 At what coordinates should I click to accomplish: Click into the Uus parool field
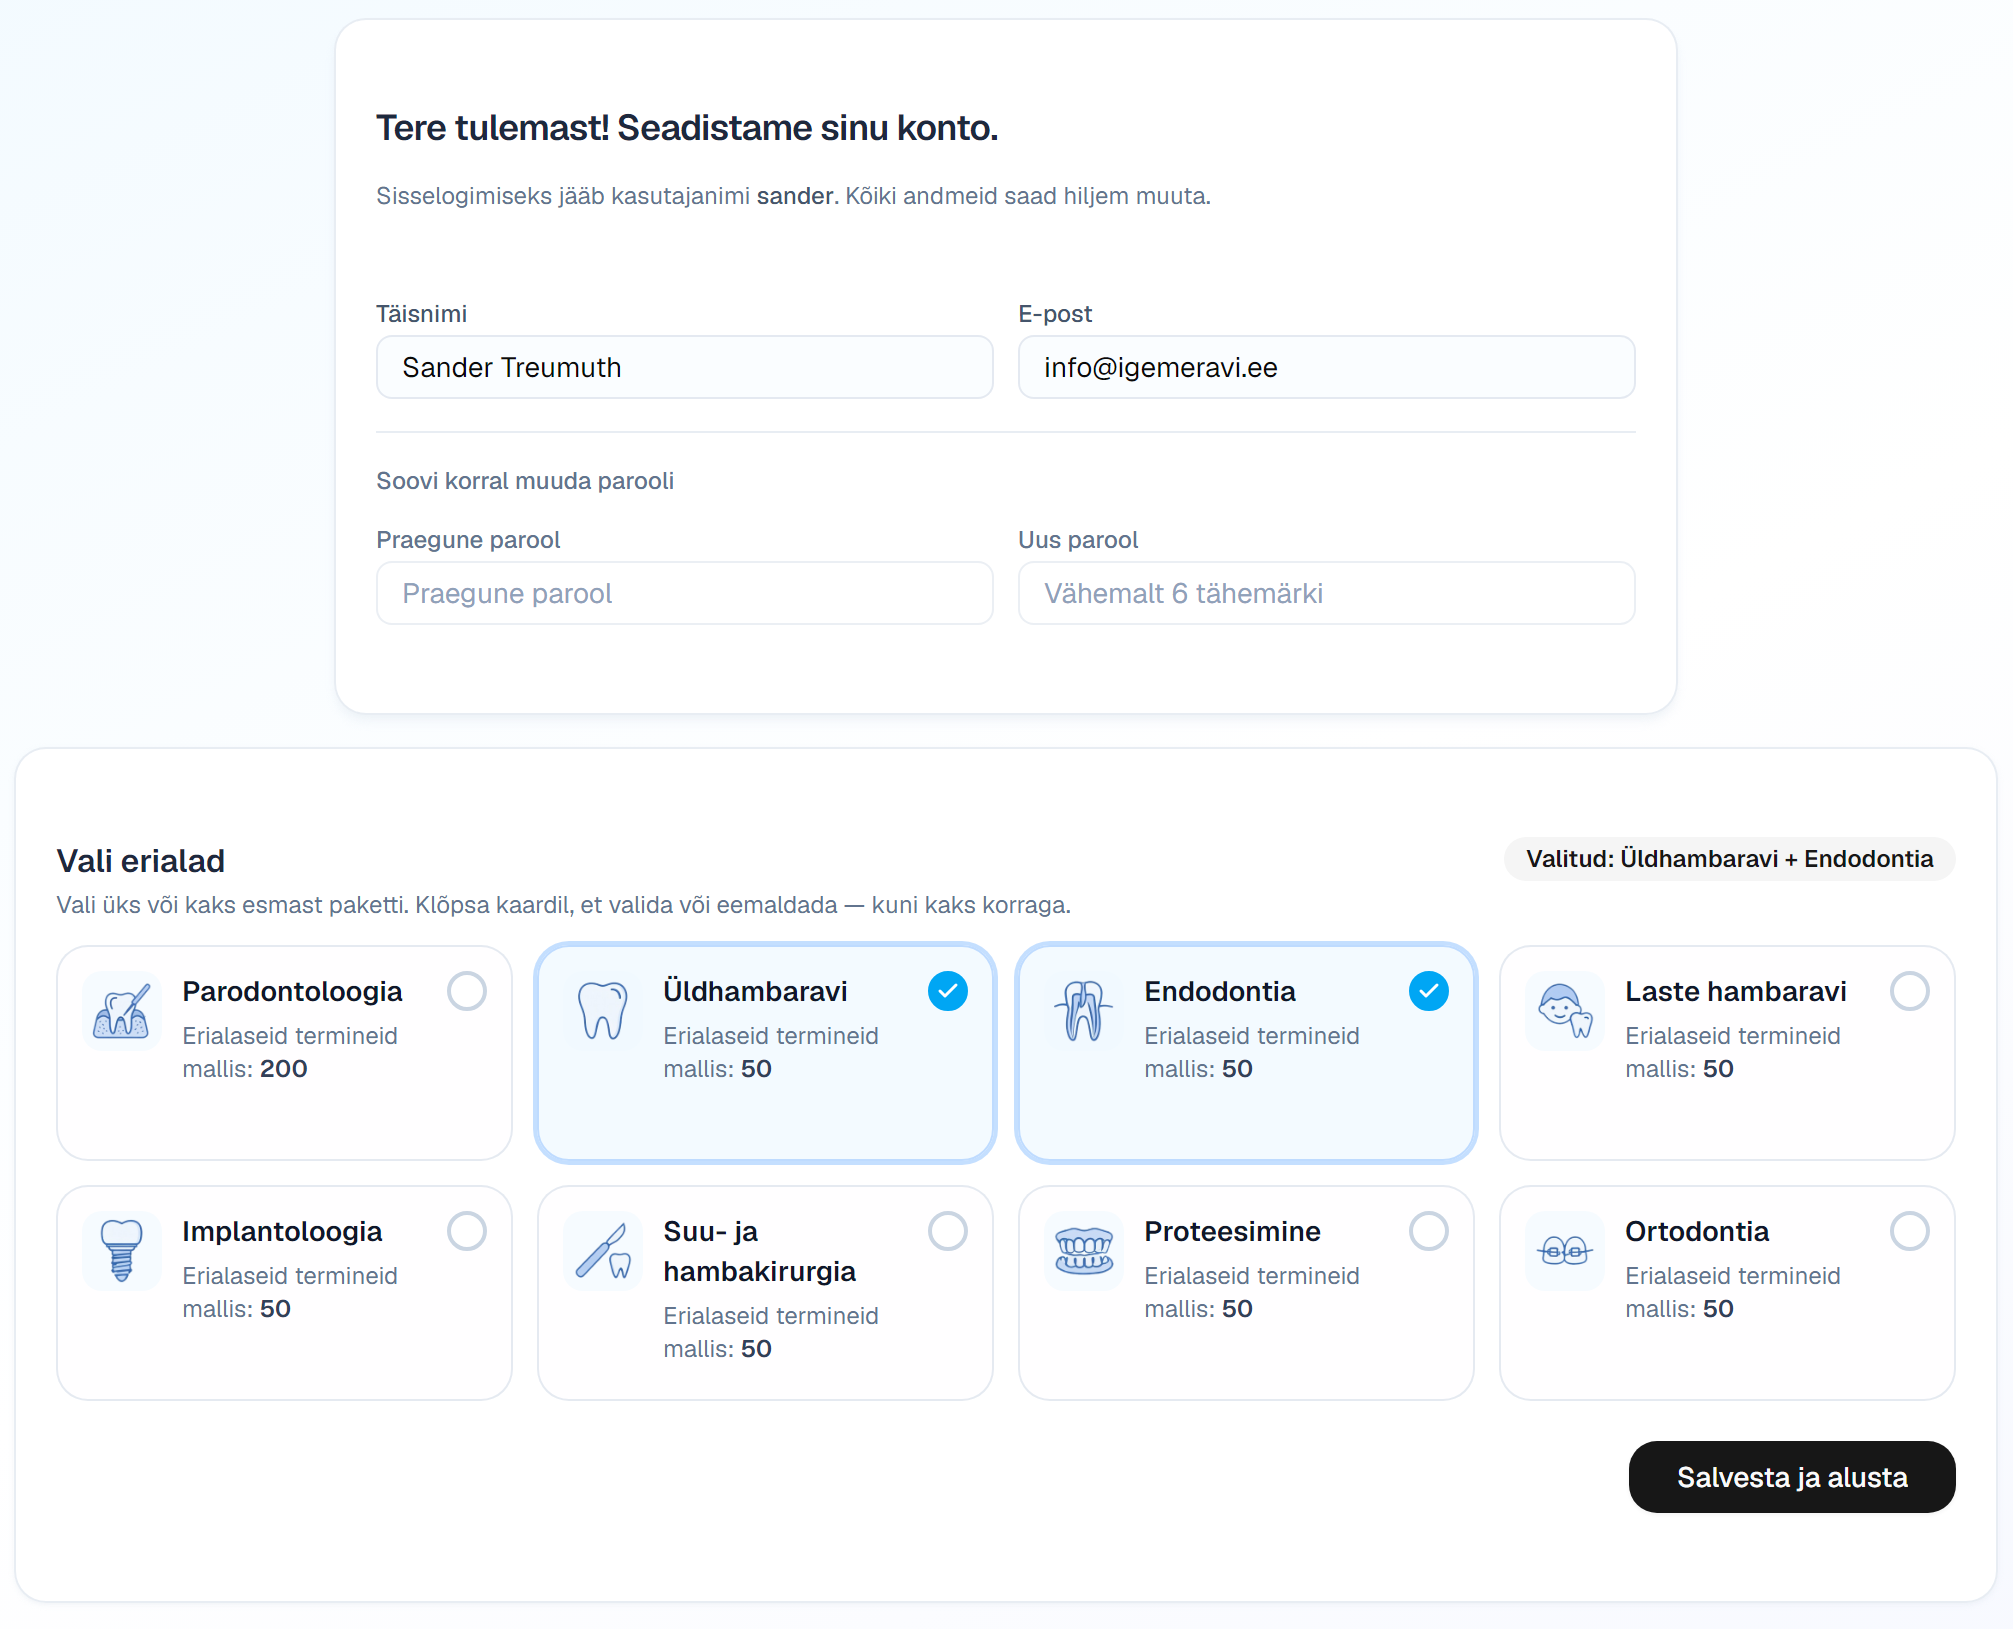point(1326,593)
